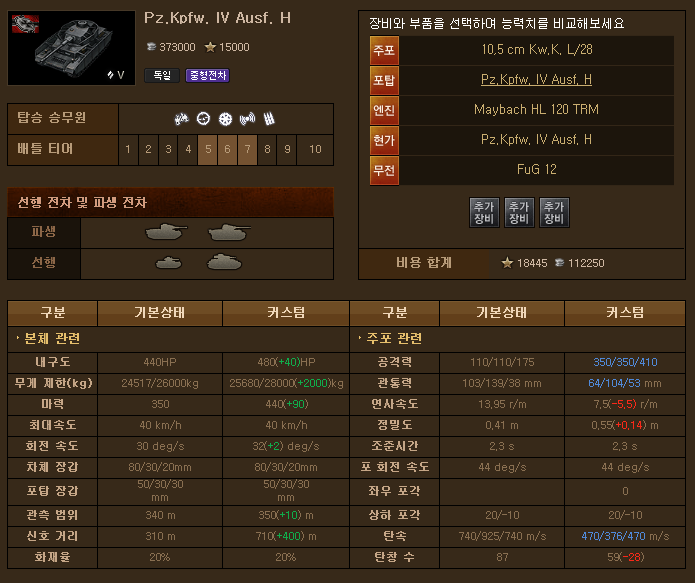695x583 pixels.
Task: Click the loader shells crew icon
Action: (x=269, y=119)
